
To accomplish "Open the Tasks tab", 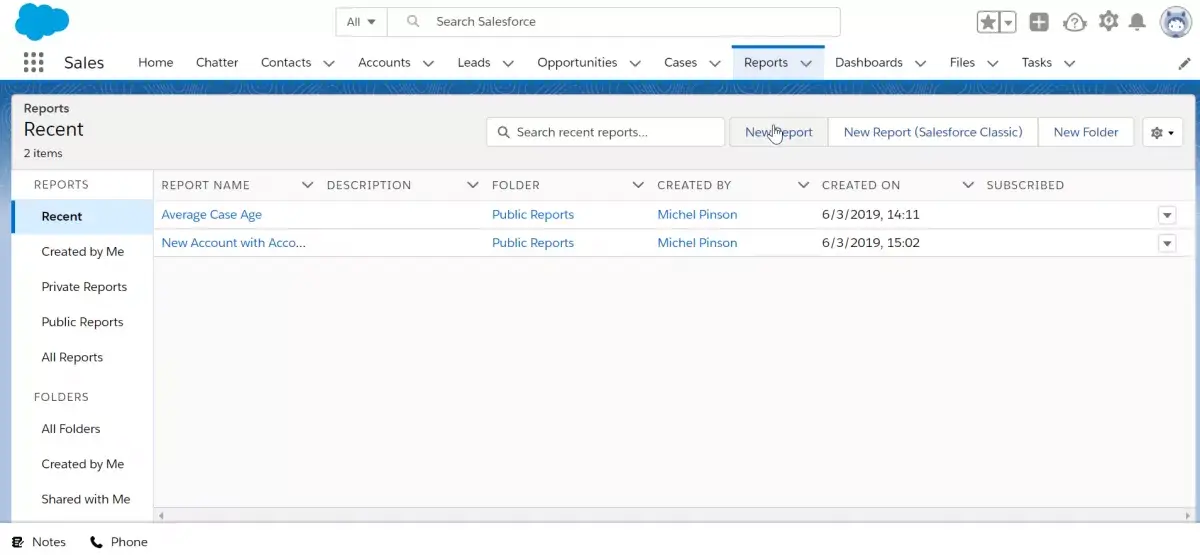I will tap(1037, 62).
